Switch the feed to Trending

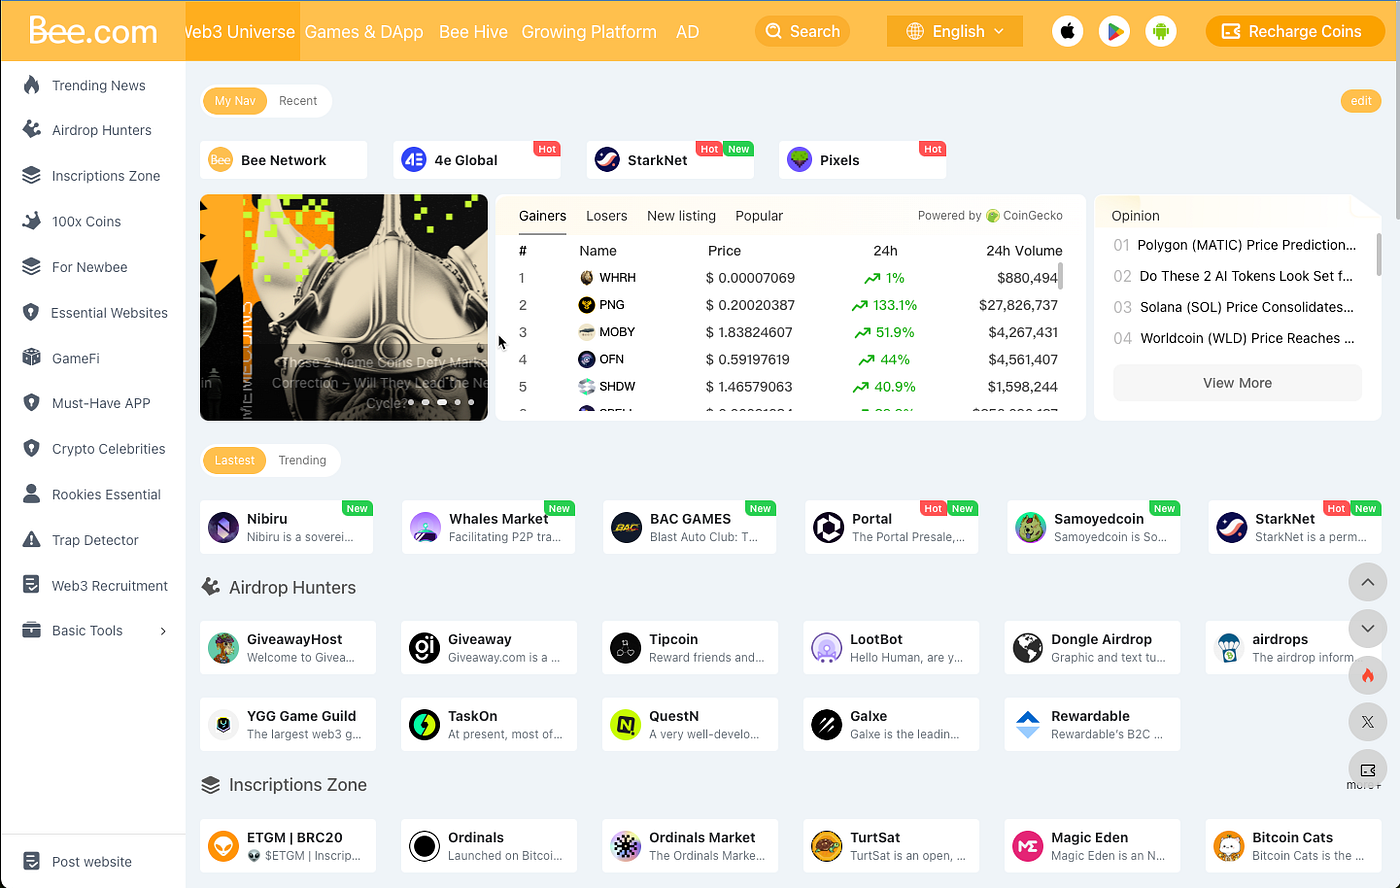302,460
